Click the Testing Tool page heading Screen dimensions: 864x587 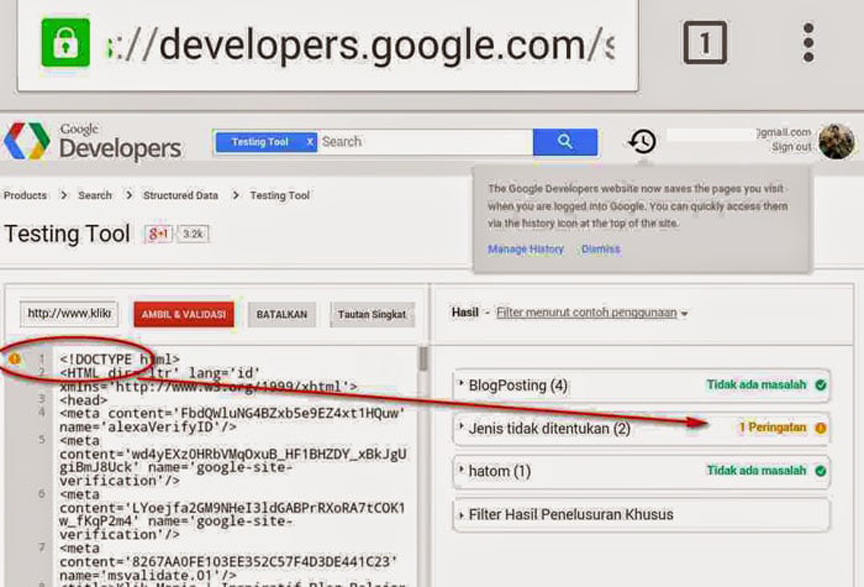click(x=67, y=234)
